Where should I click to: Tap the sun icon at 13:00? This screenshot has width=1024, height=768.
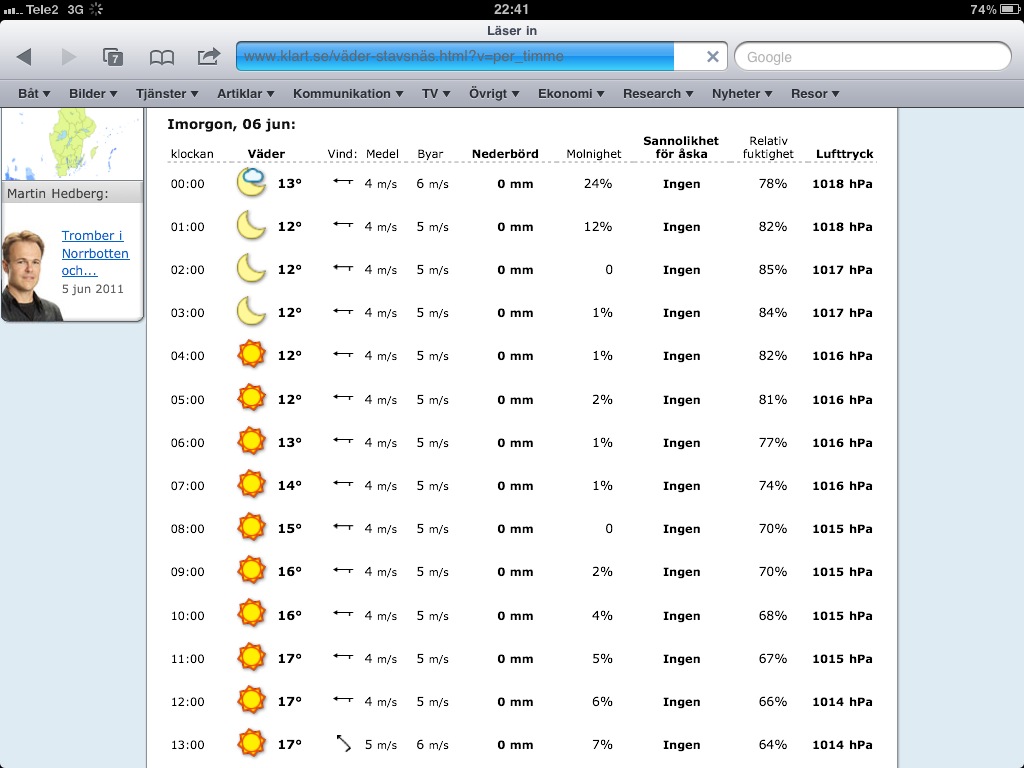click(251, 743)
